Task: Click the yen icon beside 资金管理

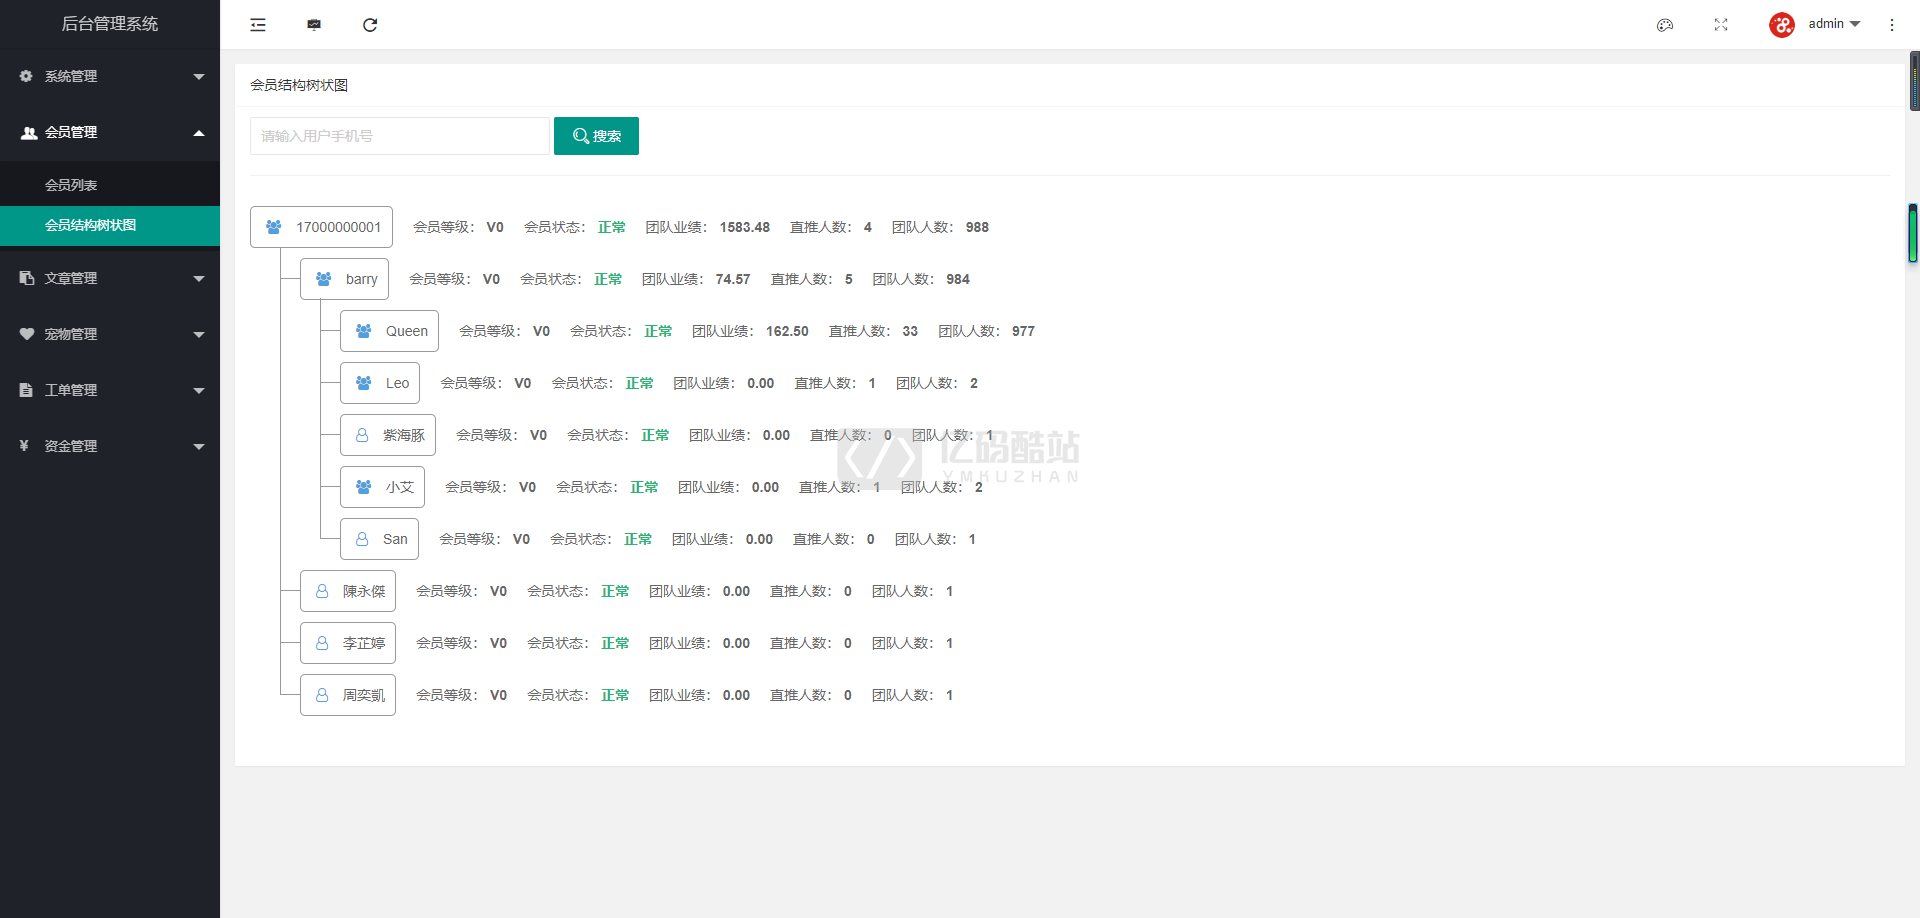Action: coord(24,446)
